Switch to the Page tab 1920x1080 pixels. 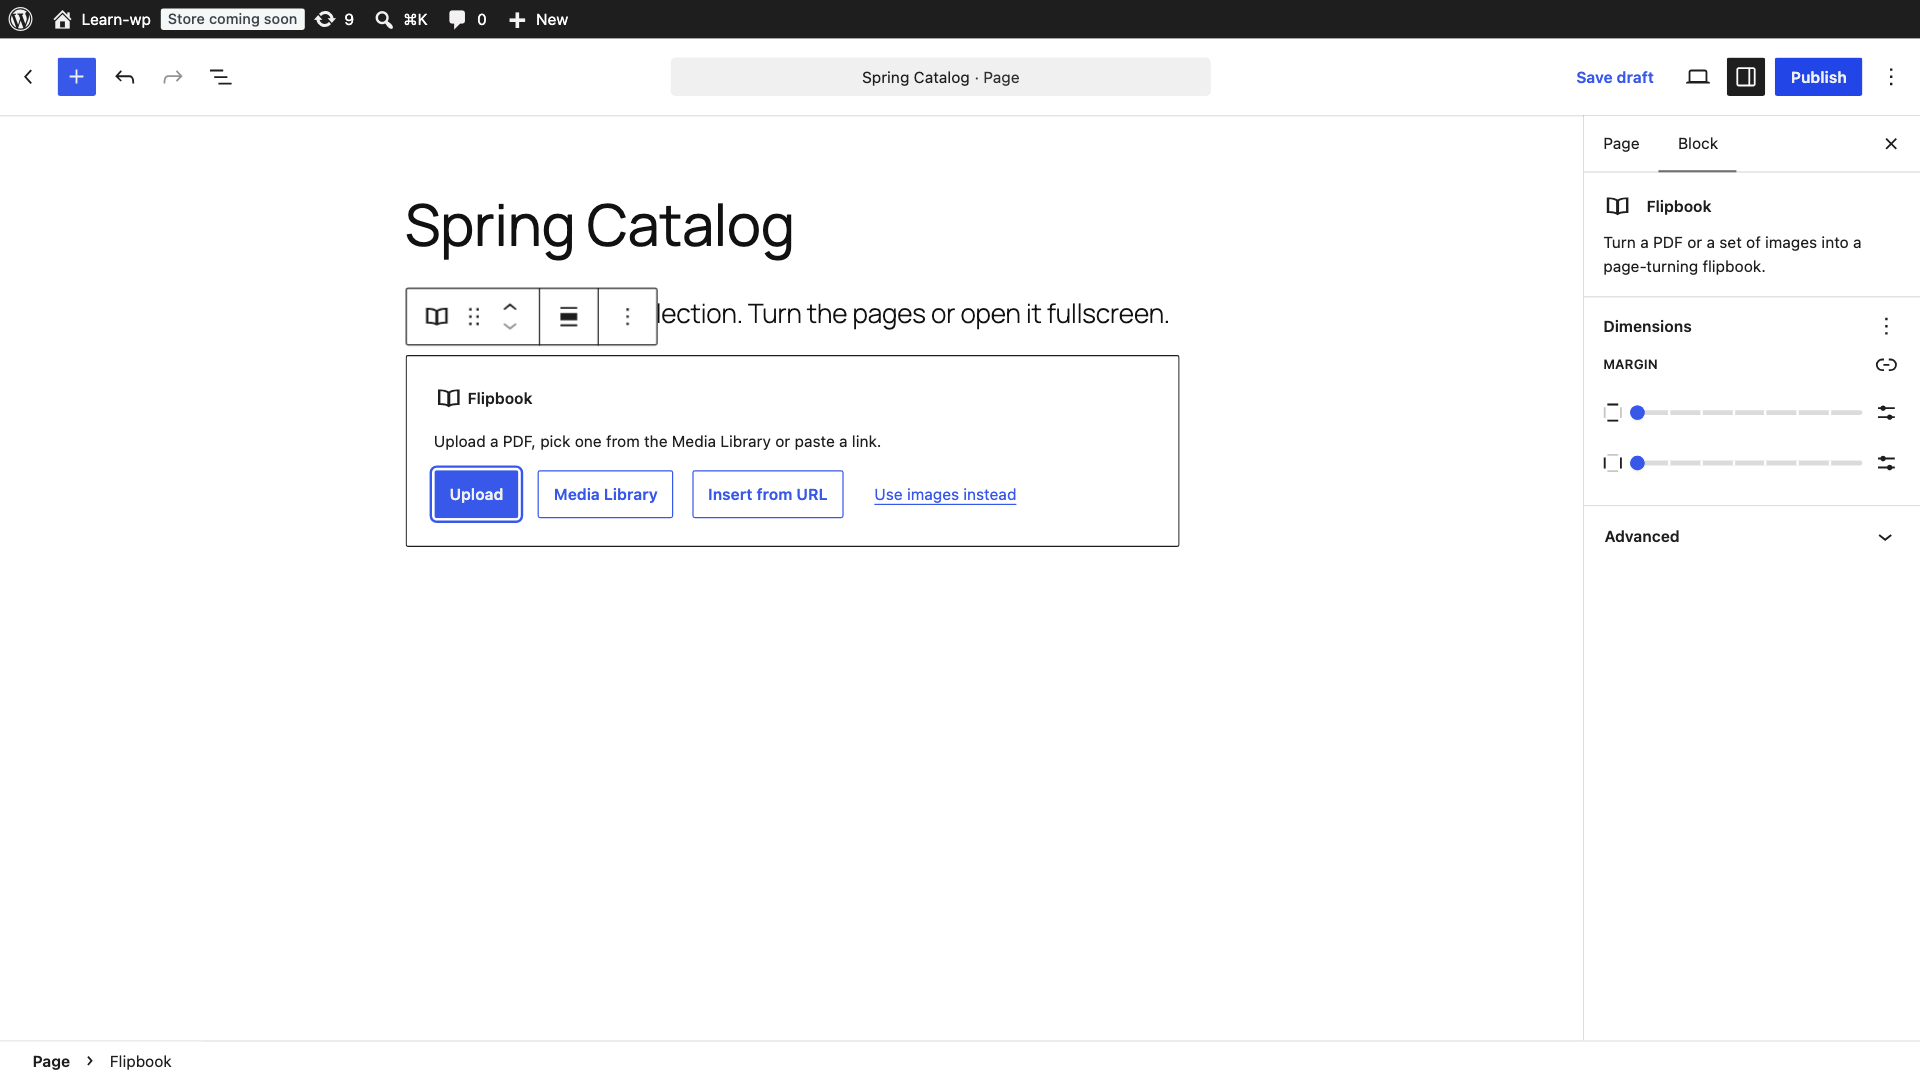coord(1621,144)
